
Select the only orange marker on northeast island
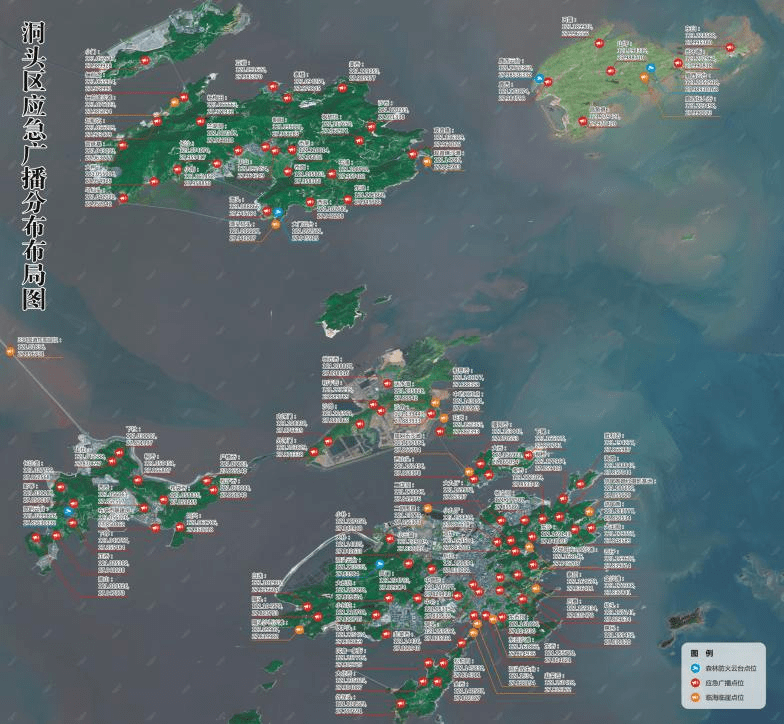[644, 78]
